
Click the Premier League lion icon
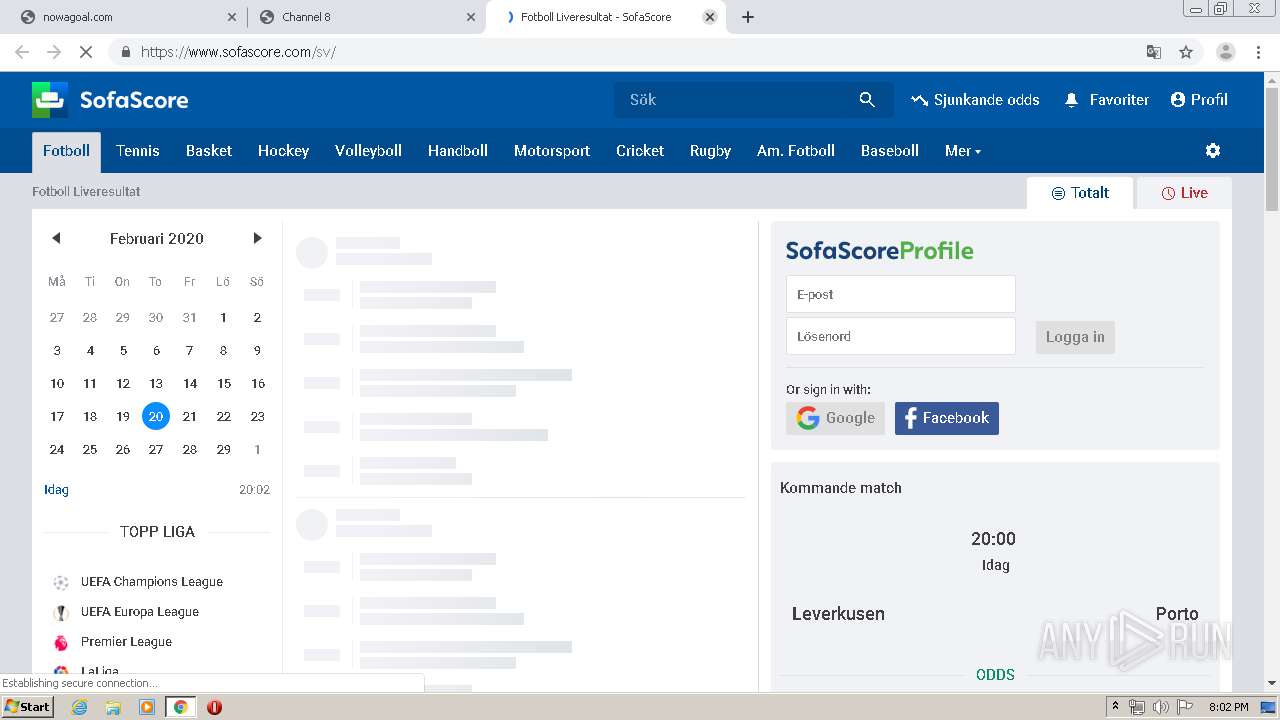[61, 642]
